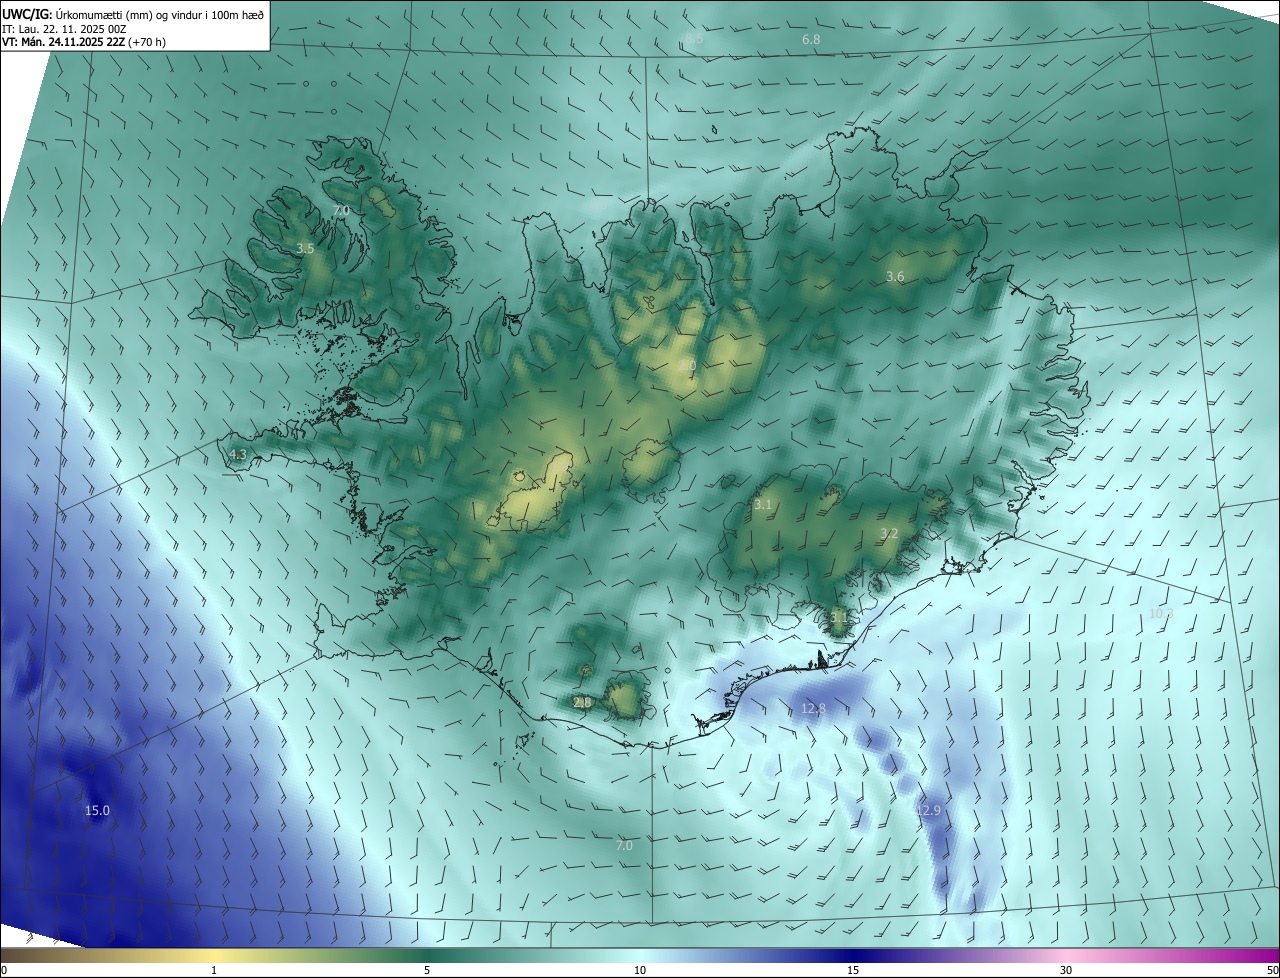Image resolution: width=1280 pixels, height=978 pixels.
Task: Click the title text 'Úrkomumætti (mm) og vindur í 100m hæð'
Action: 160,14
